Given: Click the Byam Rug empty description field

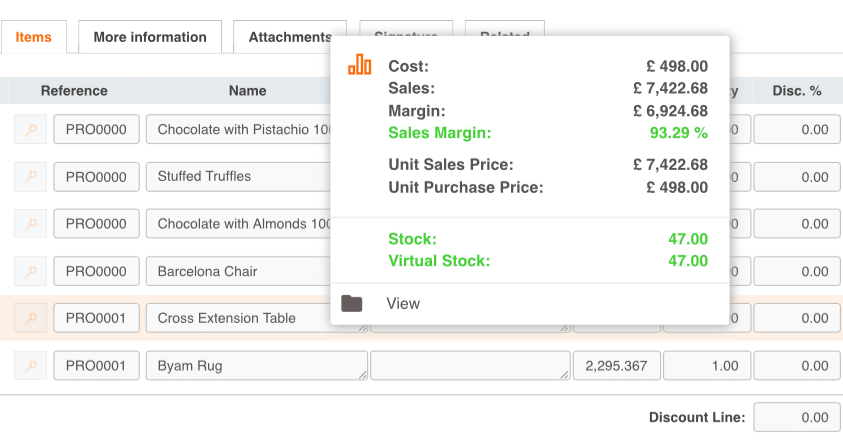Looking at the screenshot, I should pos(469,366).
